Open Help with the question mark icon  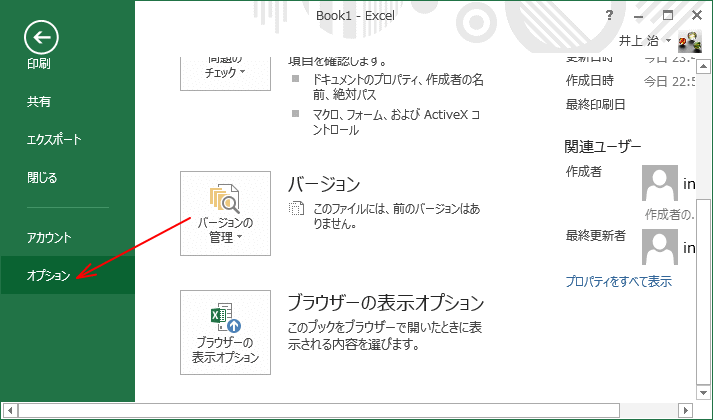point(610,15)
